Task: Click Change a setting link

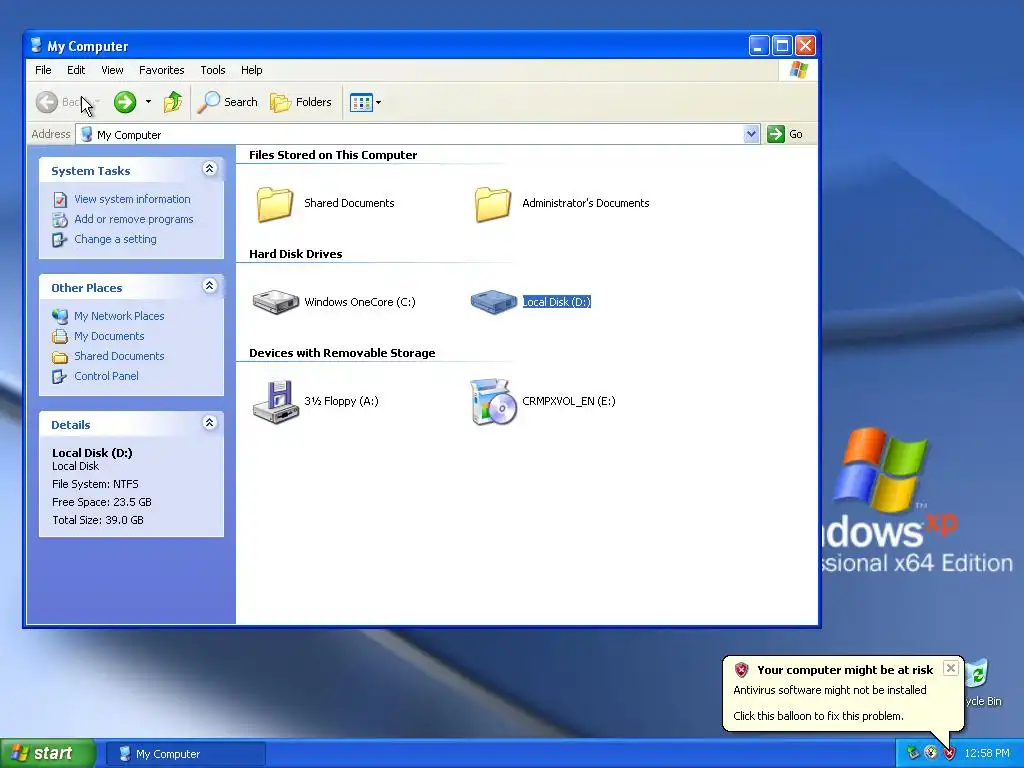Action: (x=115, y=239)
